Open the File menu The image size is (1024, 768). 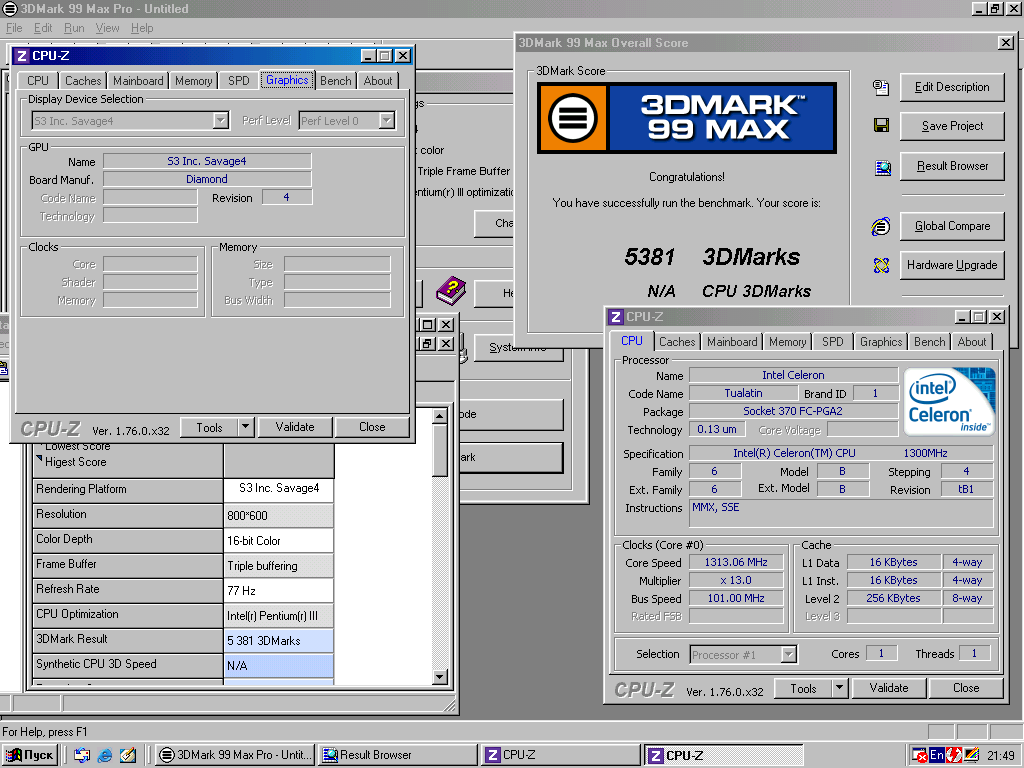(14, 28)
